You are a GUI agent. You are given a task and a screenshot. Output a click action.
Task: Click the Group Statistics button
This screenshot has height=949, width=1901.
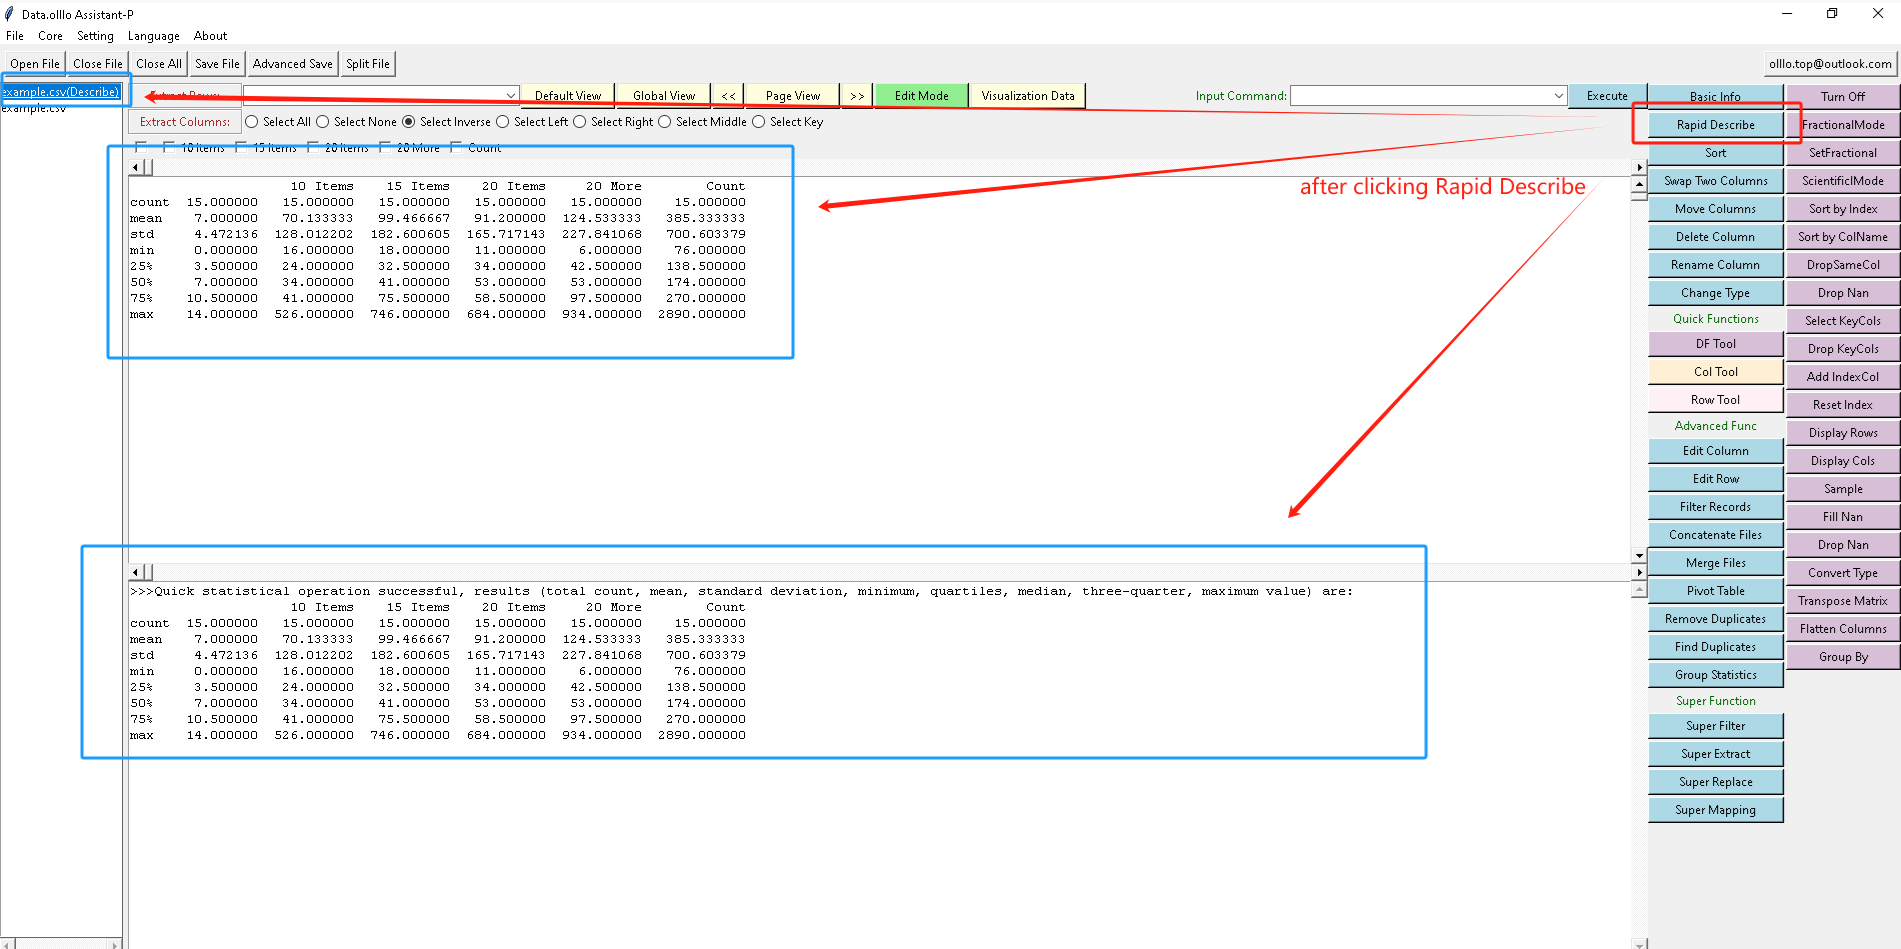coord(1716,675)
